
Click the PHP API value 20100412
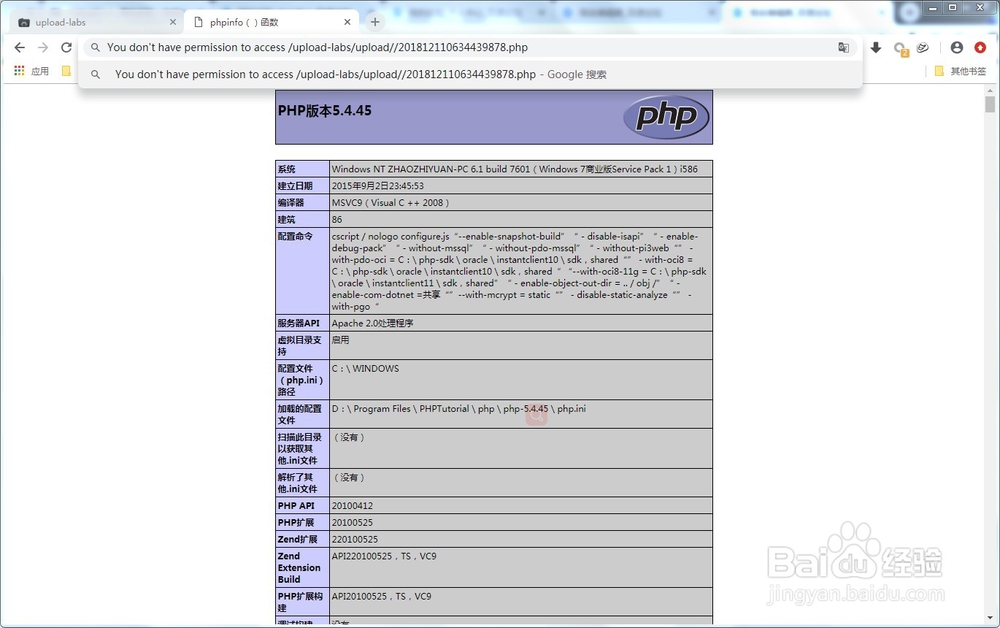point(352,506)
